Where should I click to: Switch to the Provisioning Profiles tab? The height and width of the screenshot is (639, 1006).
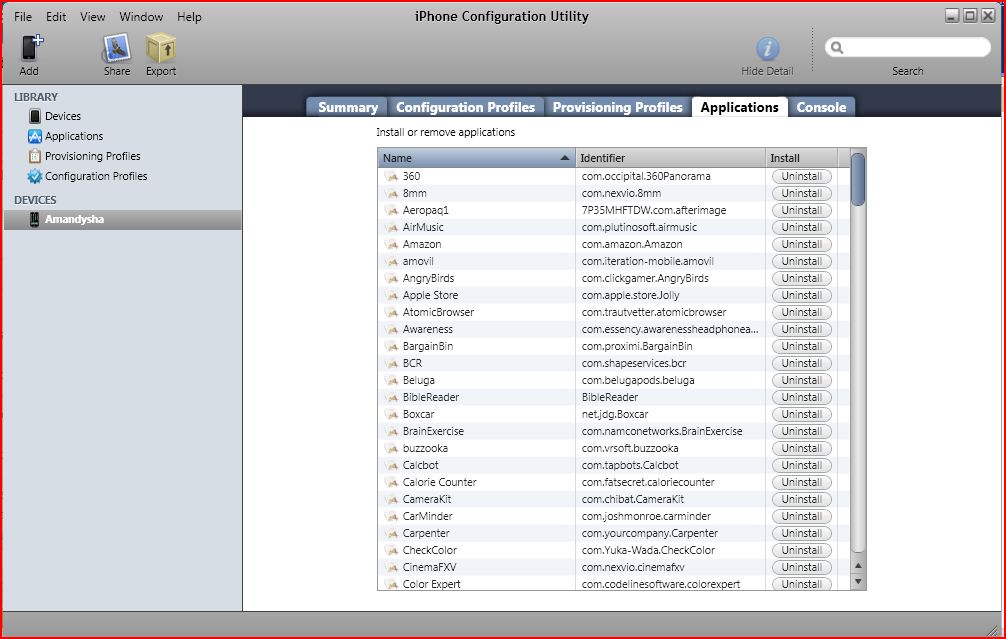[x=618, y=107]
